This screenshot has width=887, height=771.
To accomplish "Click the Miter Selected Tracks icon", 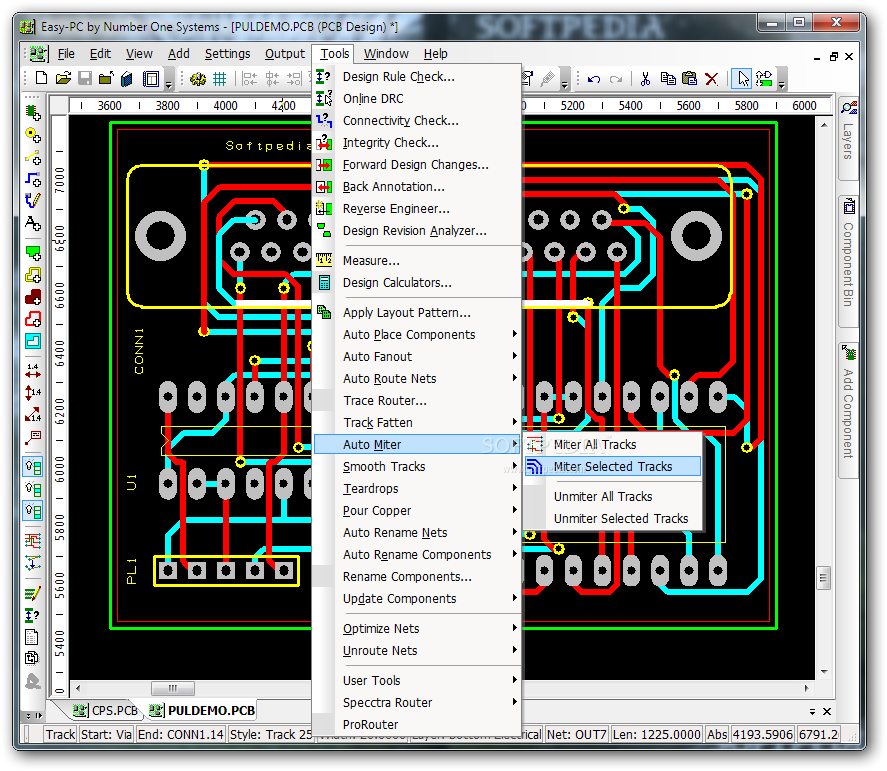I will 534,467.
